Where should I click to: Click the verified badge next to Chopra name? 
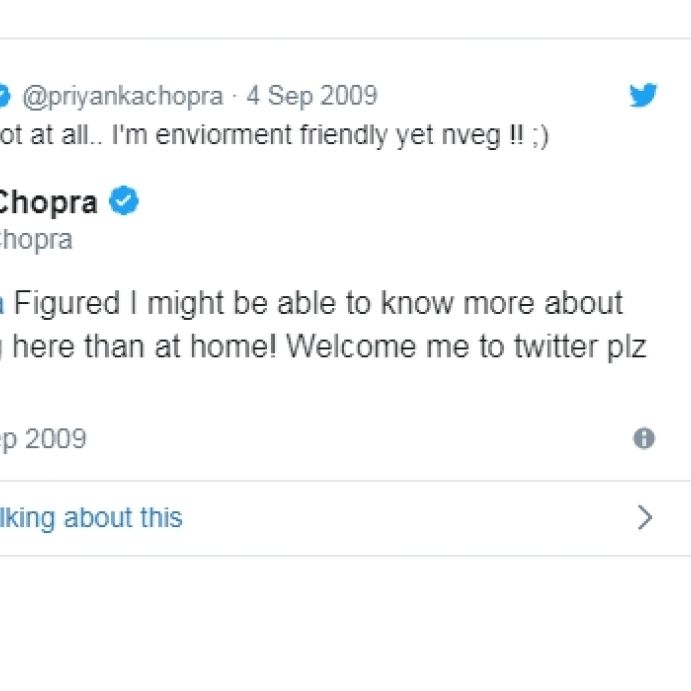pos(124,200)
